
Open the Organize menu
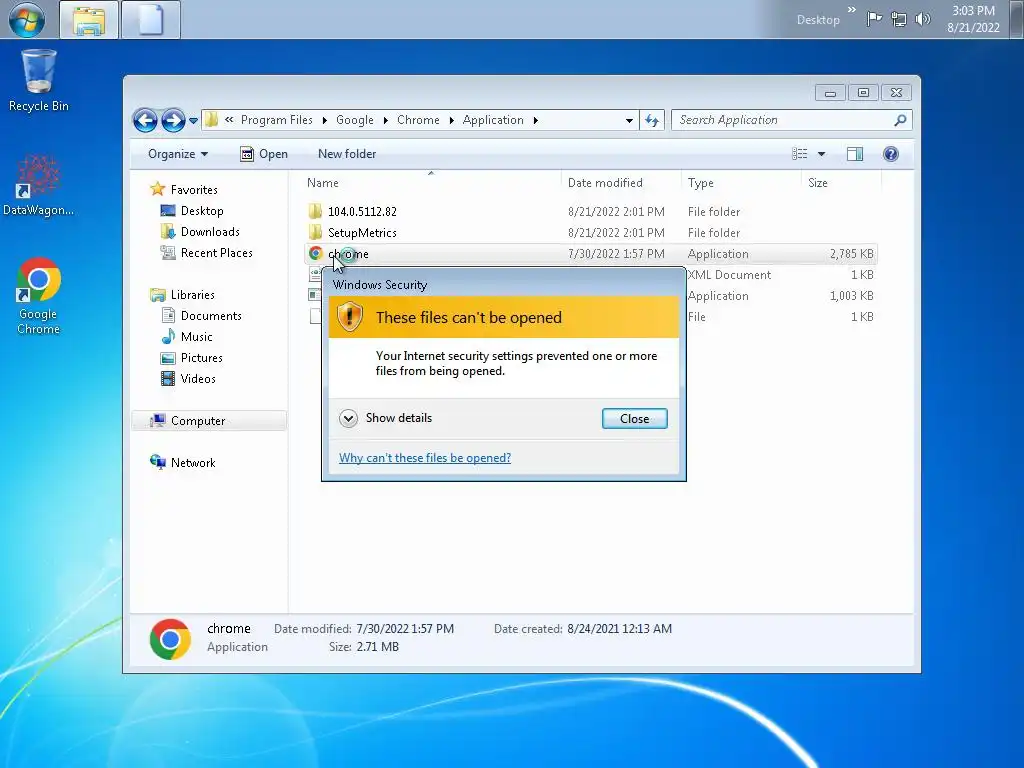[178, 154]
